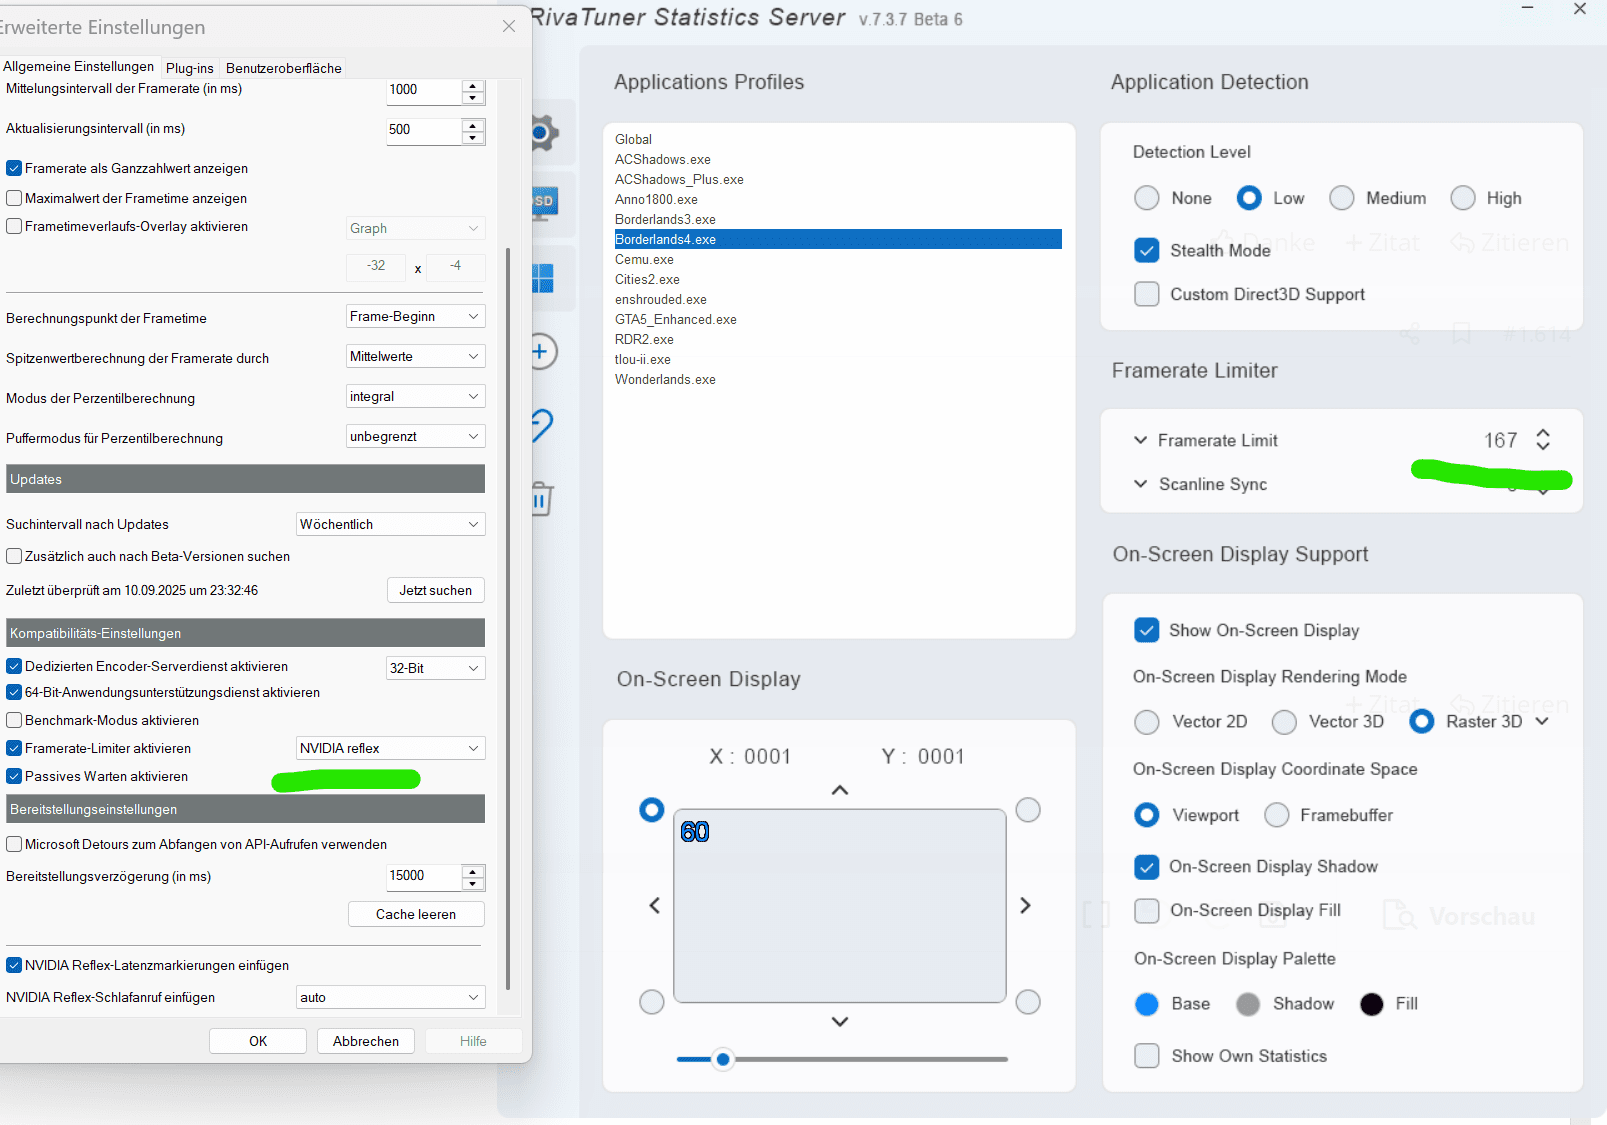Click the curved arrow icon below the plus button

pos(542,425)
